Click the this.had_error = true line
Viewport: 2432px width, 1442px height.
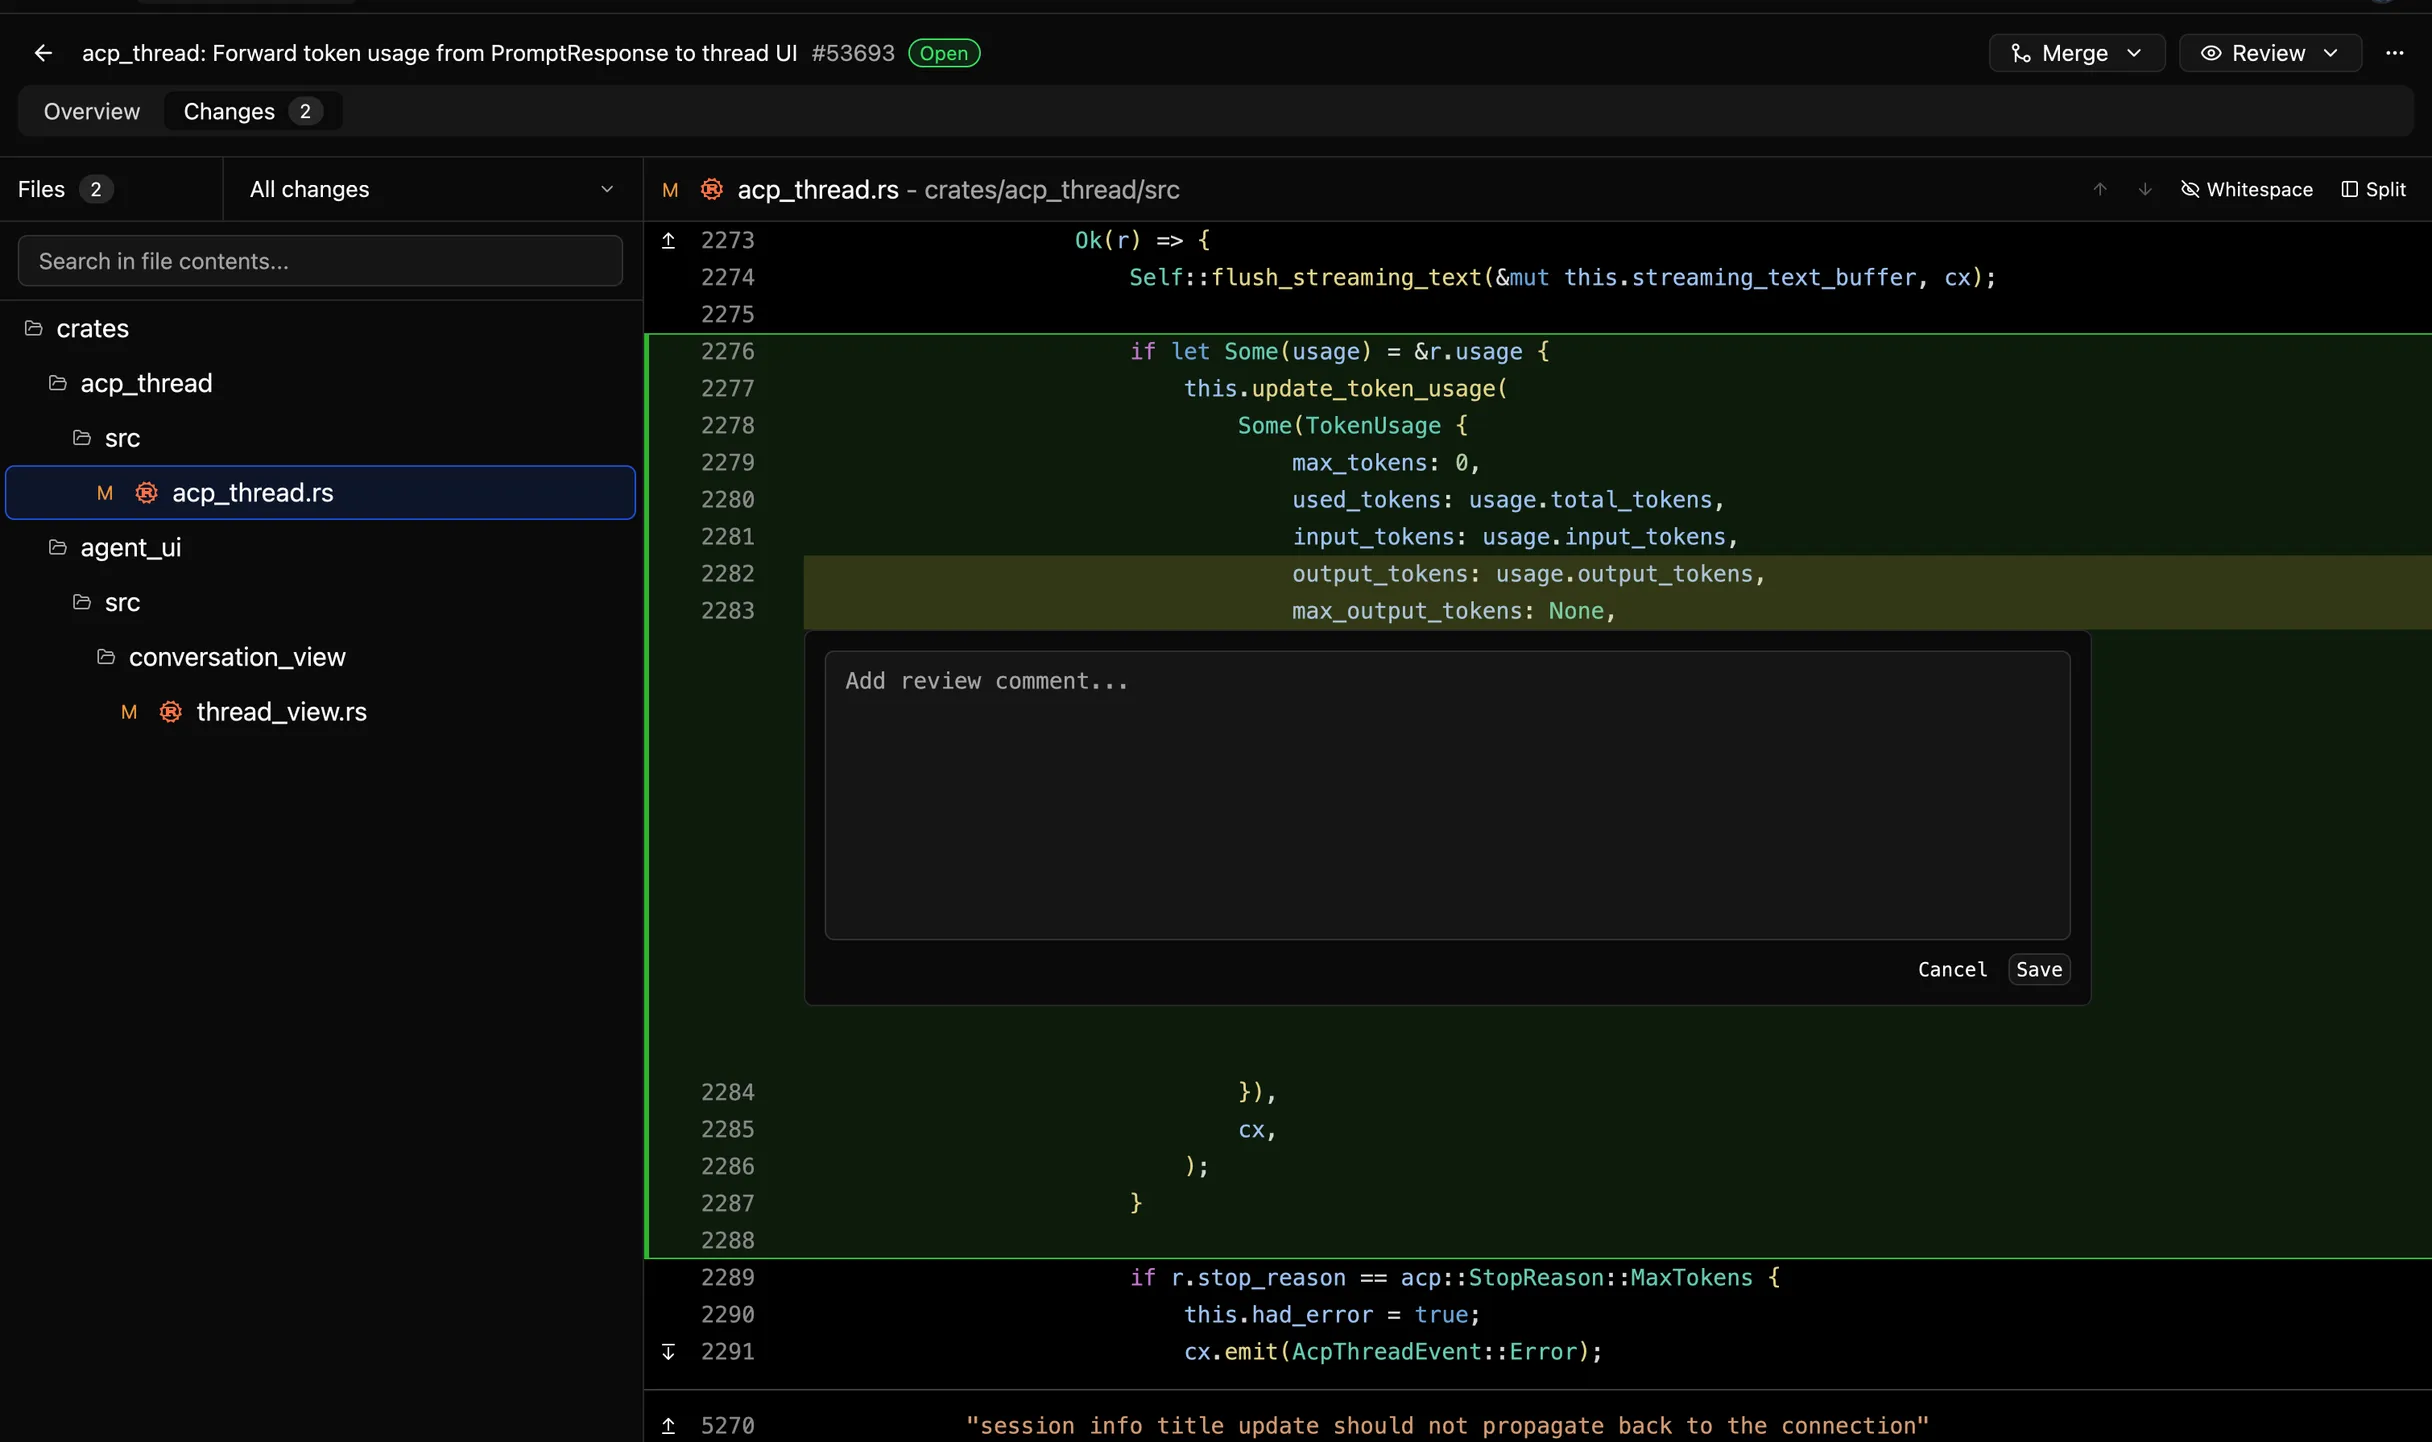coord(1332,1315)
